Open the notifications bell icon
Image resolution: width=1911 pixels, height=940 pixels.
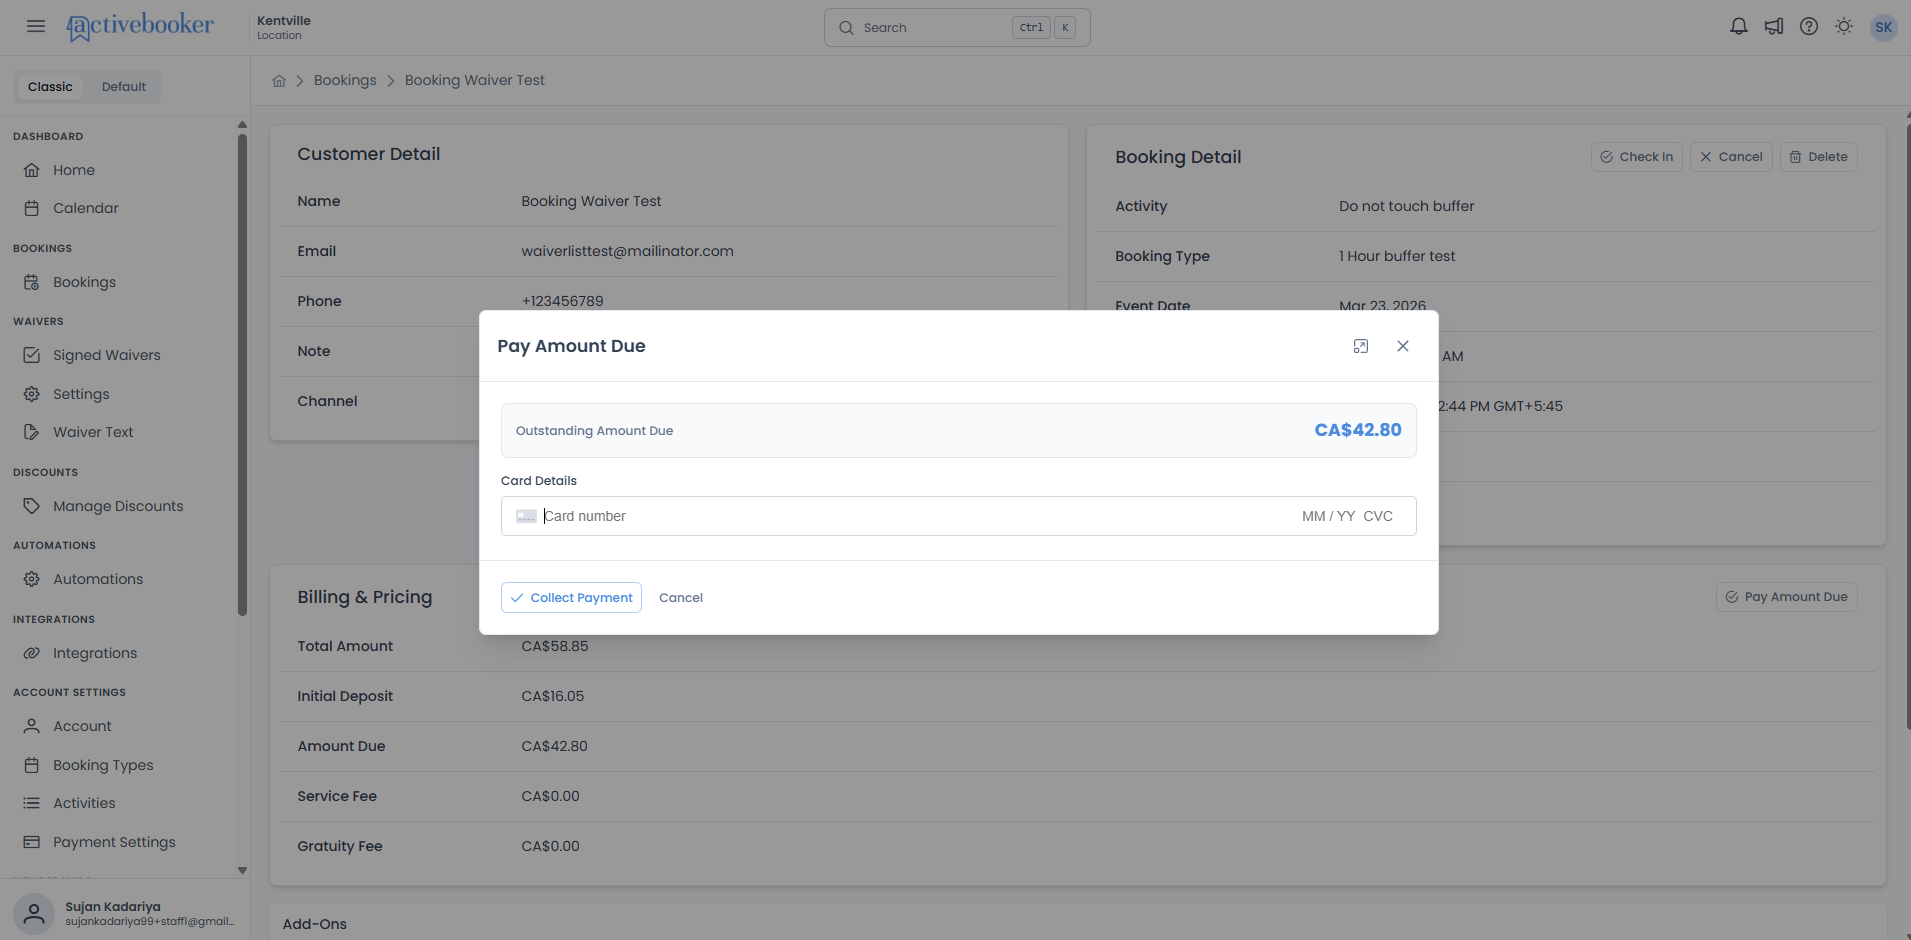click(1739, 27)
